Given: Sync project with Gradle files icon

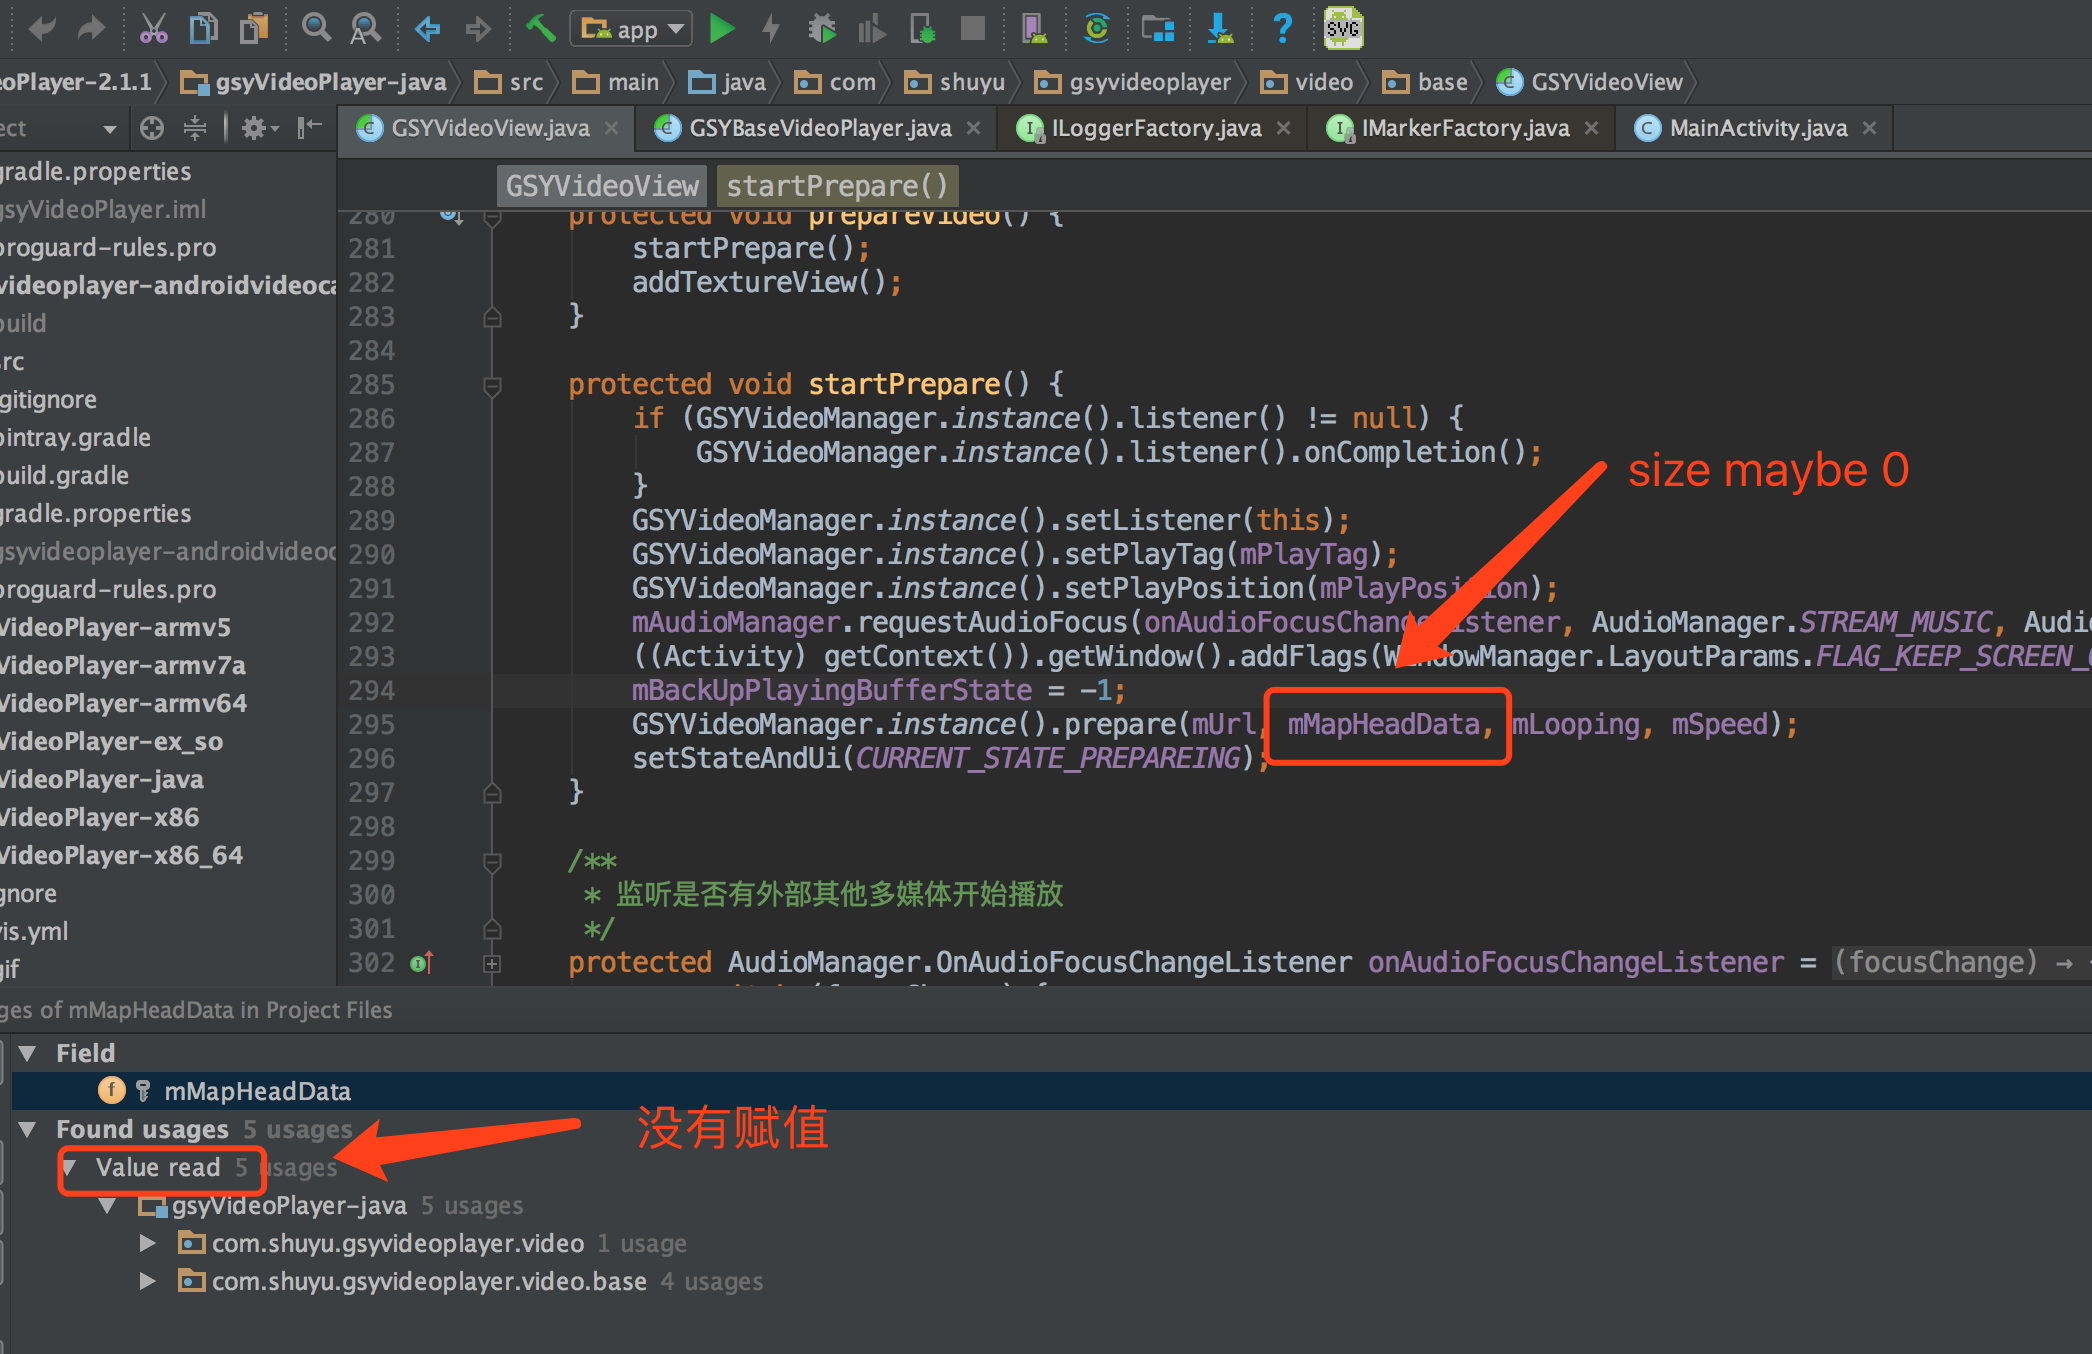Looking at the screenshot, I should tap(1097, 28).
